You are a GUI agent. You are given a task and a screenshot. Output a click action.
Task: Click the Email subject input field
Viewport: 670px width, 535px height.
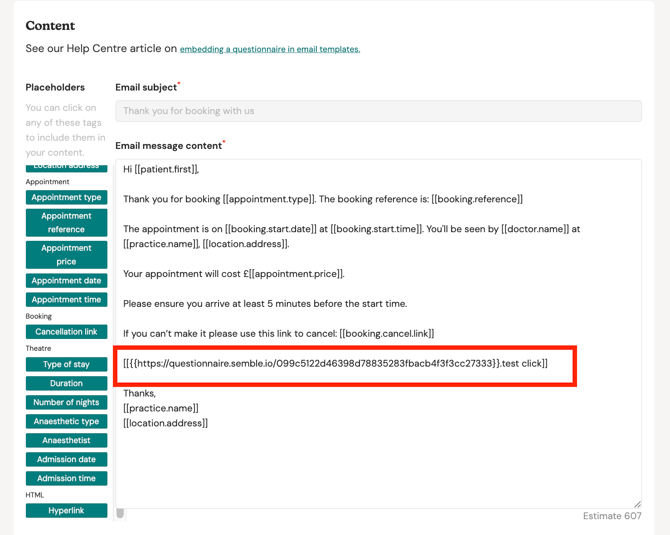[x=378, y=111]
